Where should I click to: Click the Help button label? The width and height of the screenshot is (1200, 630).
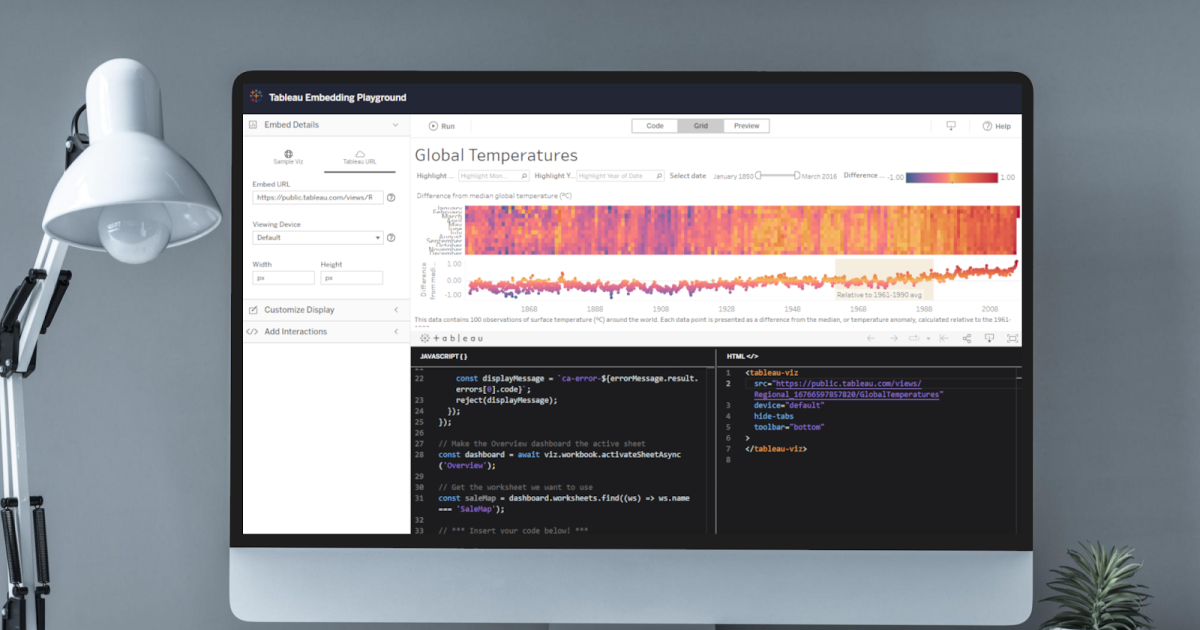click(1003, 127)
